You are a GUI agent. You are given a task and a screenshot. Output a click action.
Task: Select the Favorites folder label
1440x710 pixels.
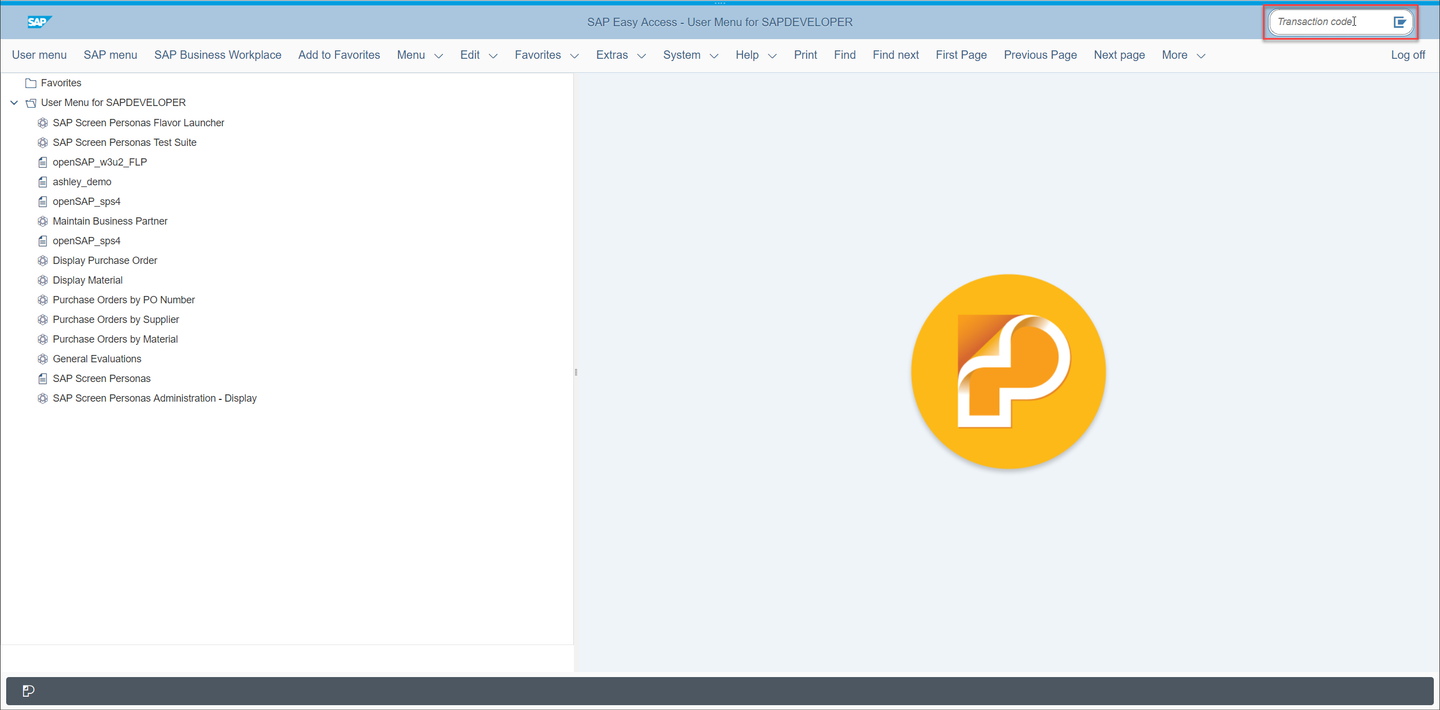tap(61, 83)
